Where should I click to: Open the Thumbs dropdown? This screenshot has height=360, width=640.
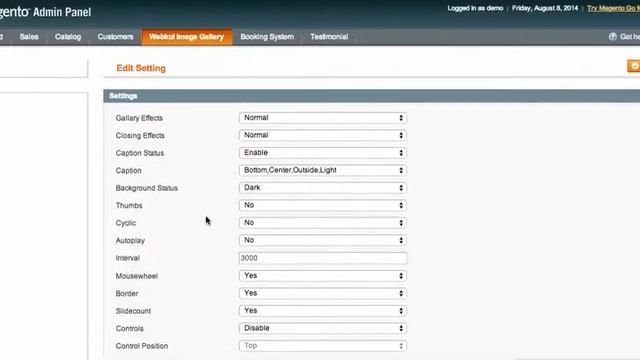click(322, 205)
